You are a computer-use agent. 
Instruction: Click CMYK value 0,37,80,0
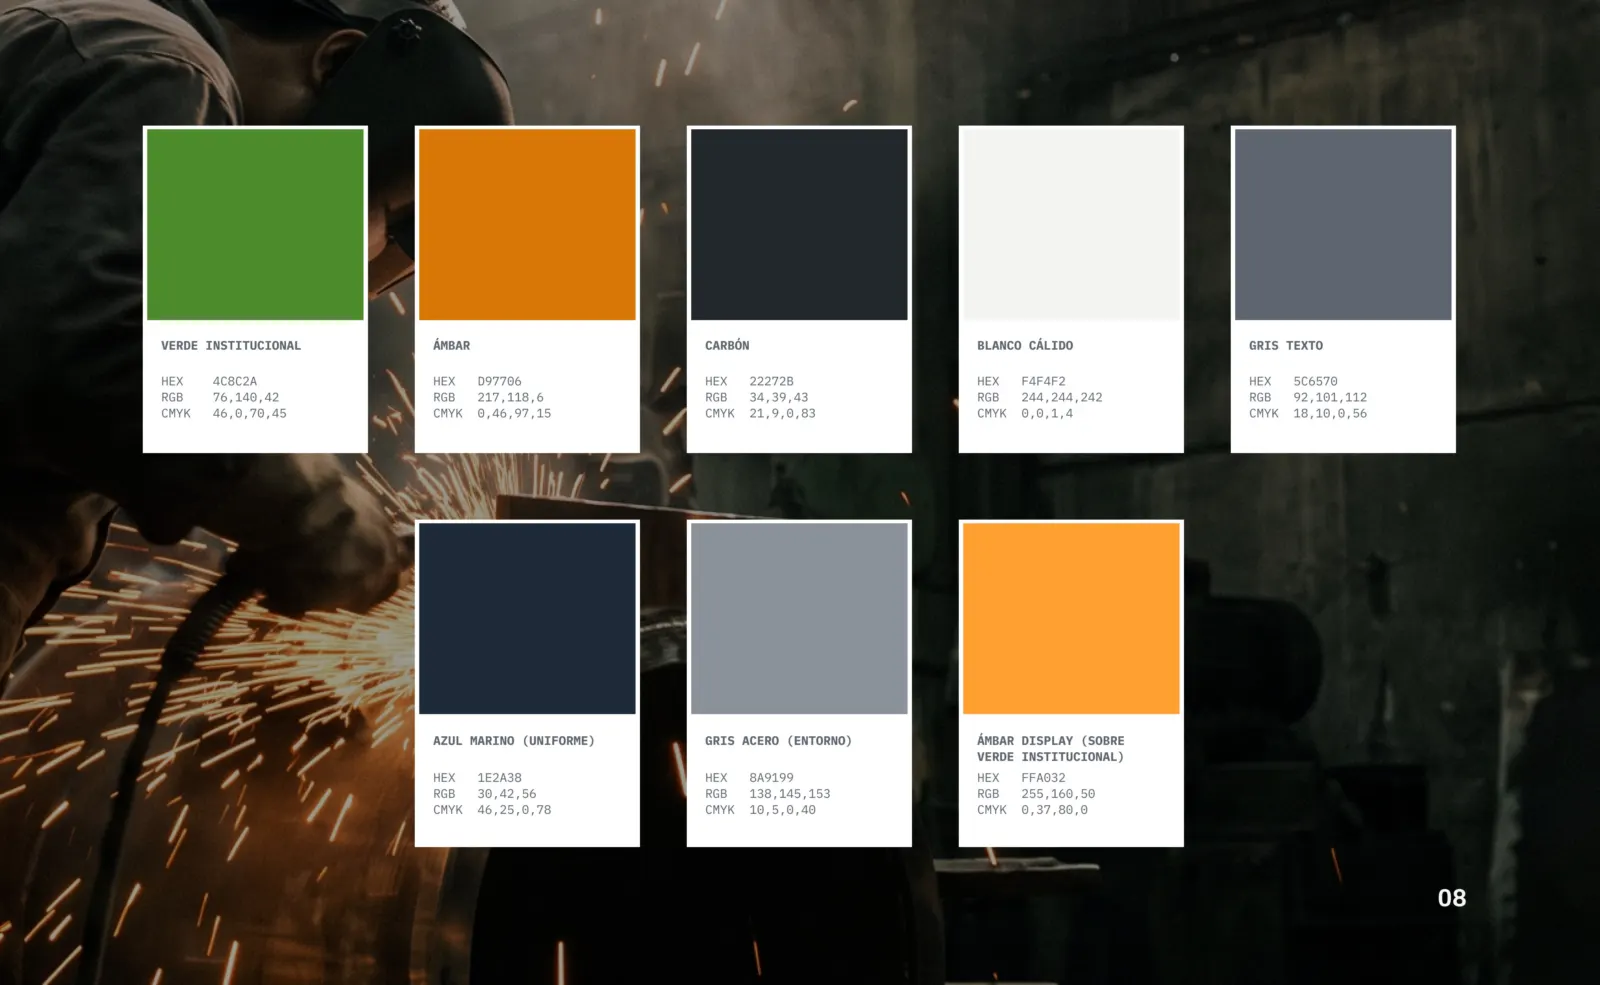coord(1054,810)
